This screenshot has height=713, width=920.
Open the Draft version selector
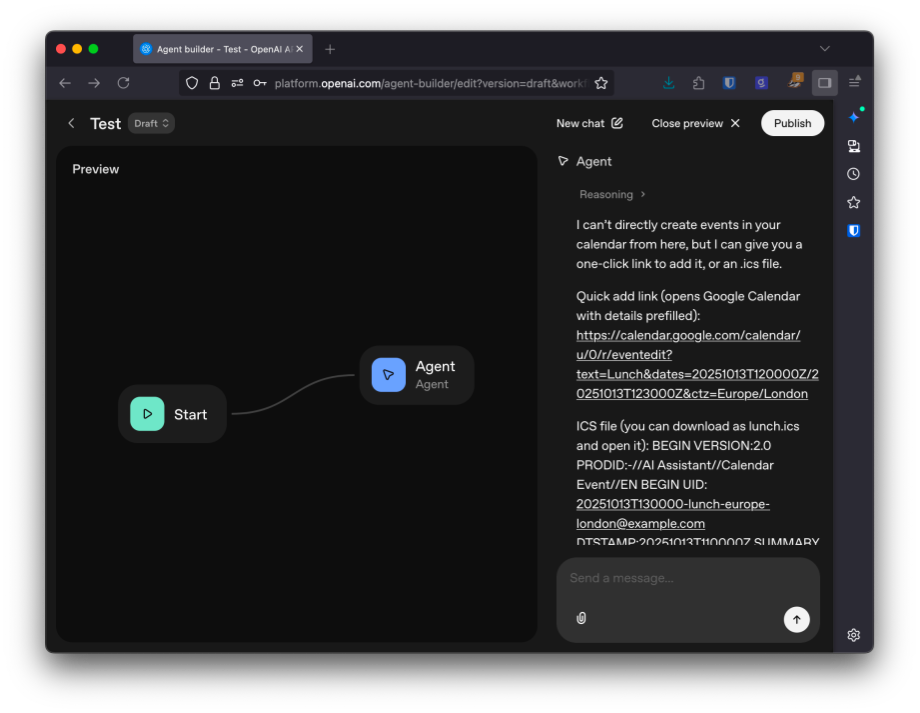(x=150, y=123)
